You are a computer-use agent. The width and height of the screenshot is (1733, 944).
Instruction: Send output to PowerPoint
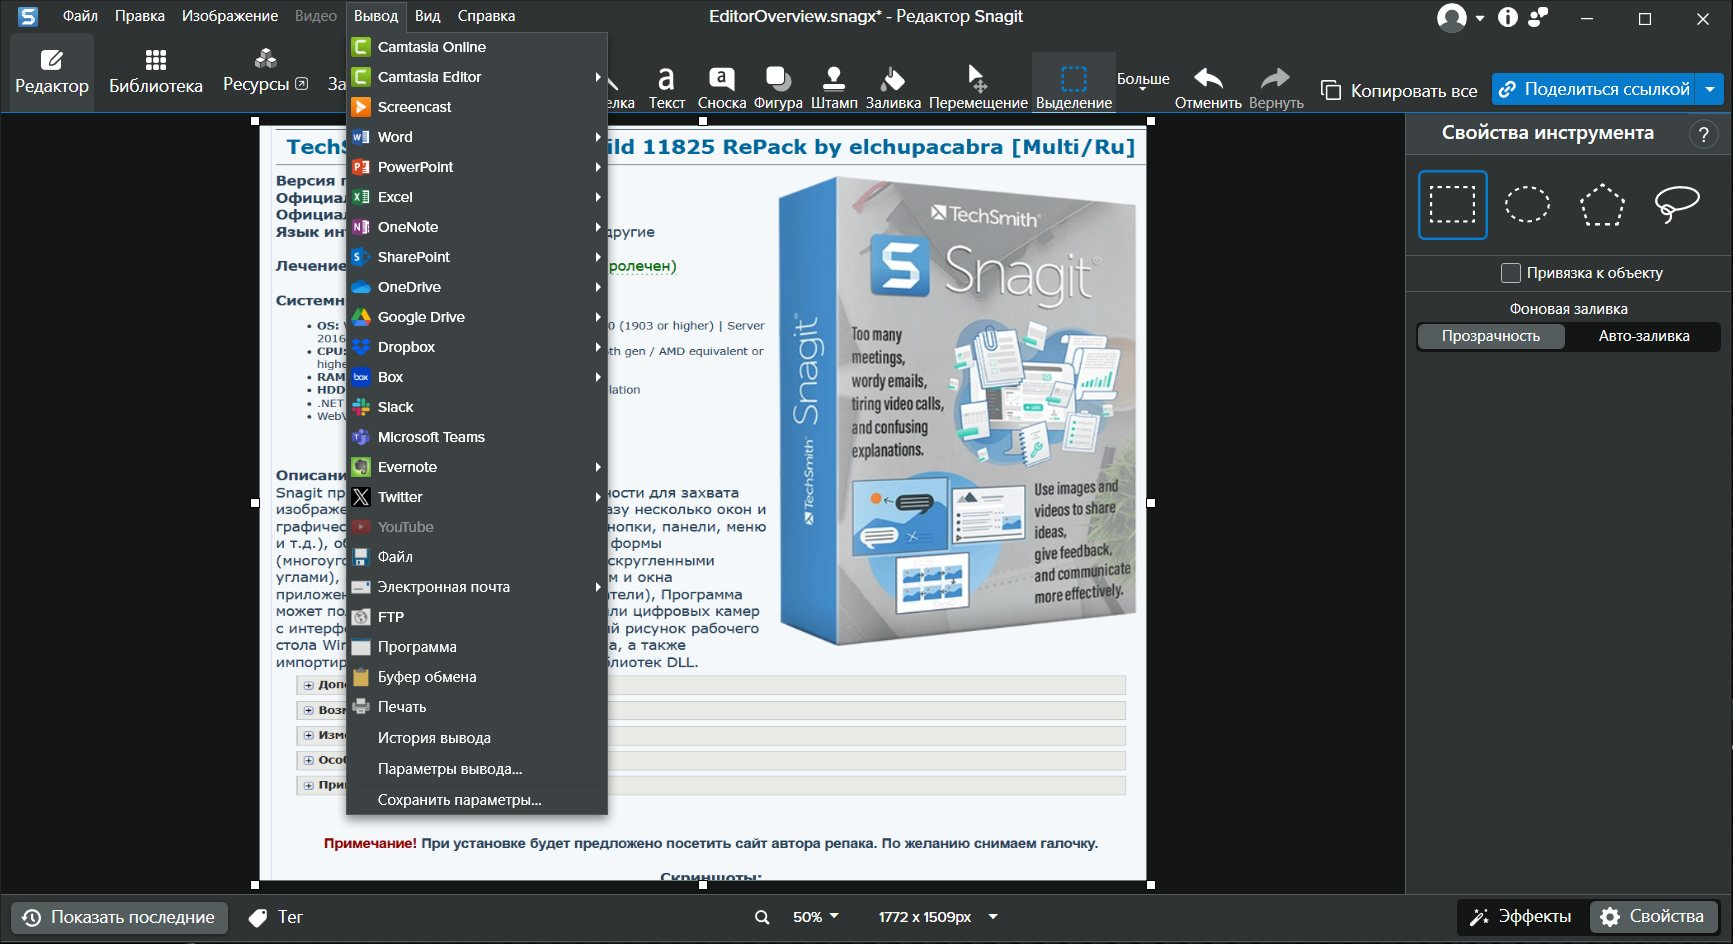coord(477,167)
